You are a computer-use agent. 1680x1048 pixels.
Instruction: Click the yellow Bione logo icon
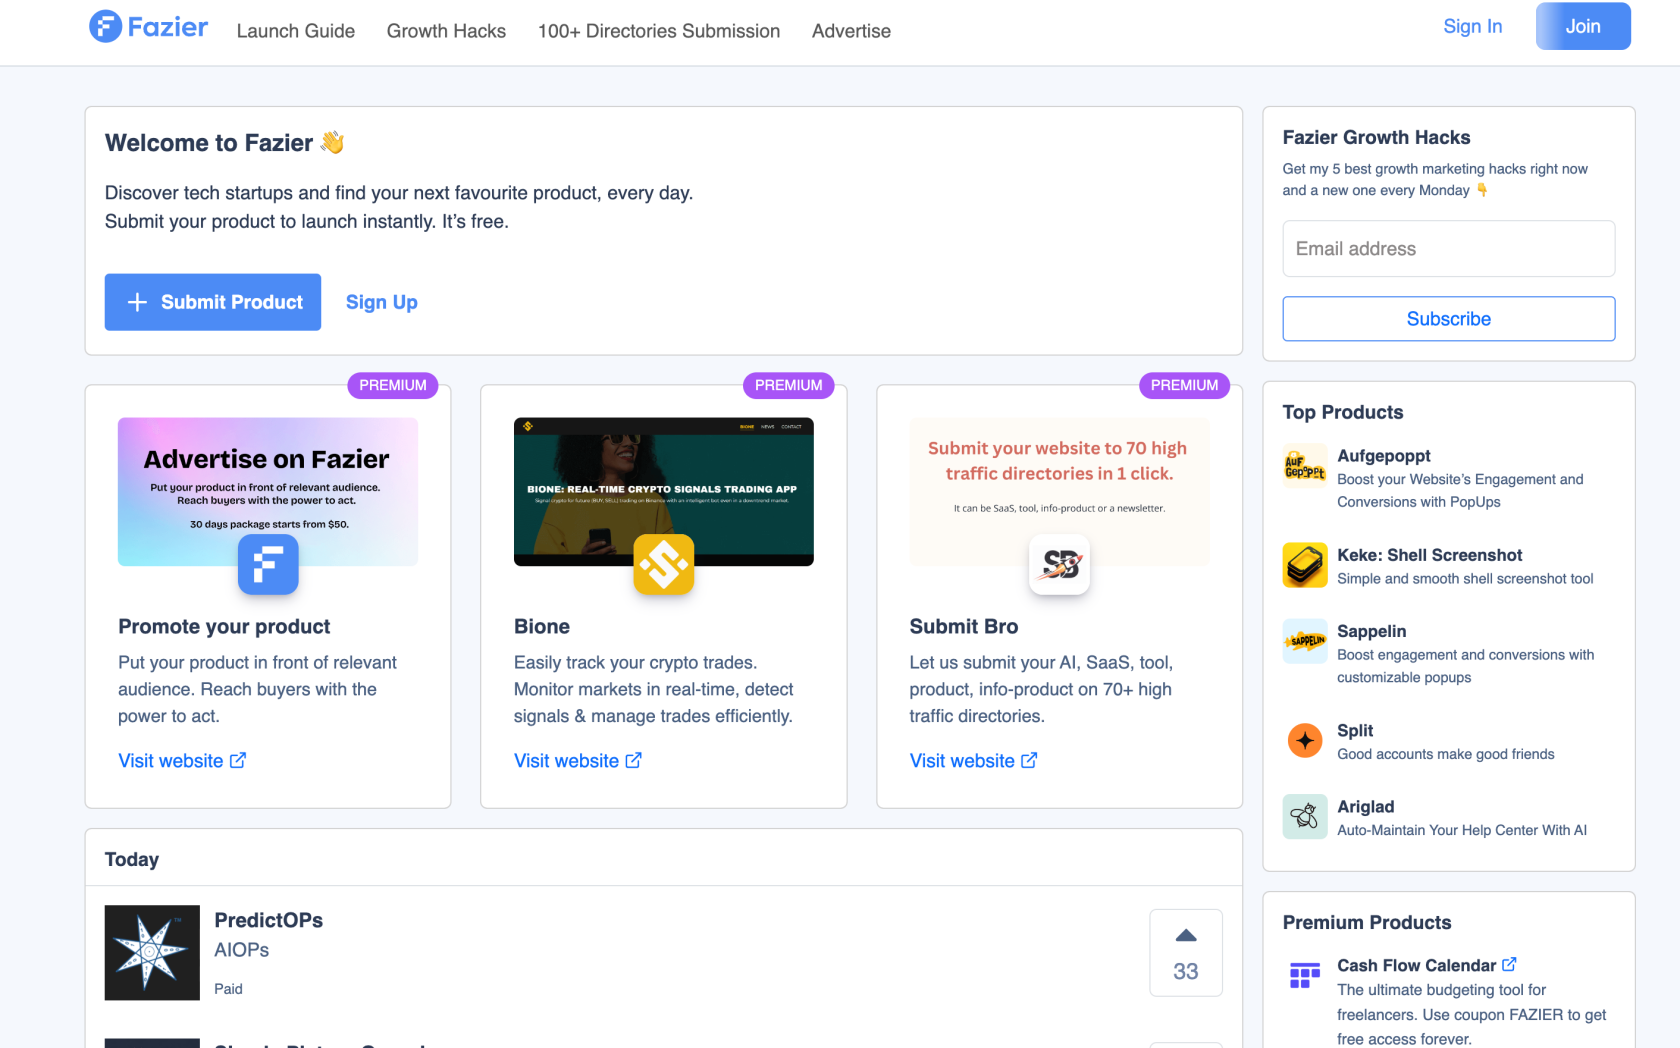click(664, 564)
